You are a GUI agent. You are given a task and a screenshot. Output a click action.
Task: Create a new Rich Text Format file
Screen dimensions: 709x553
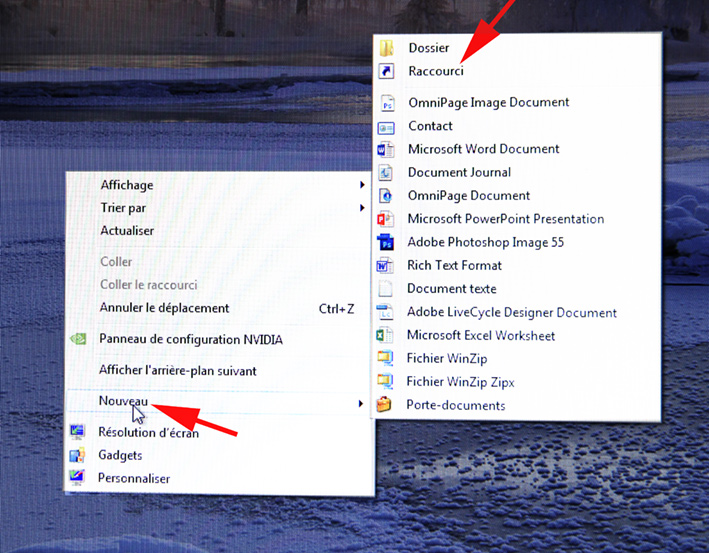click(x=517, y=265)
